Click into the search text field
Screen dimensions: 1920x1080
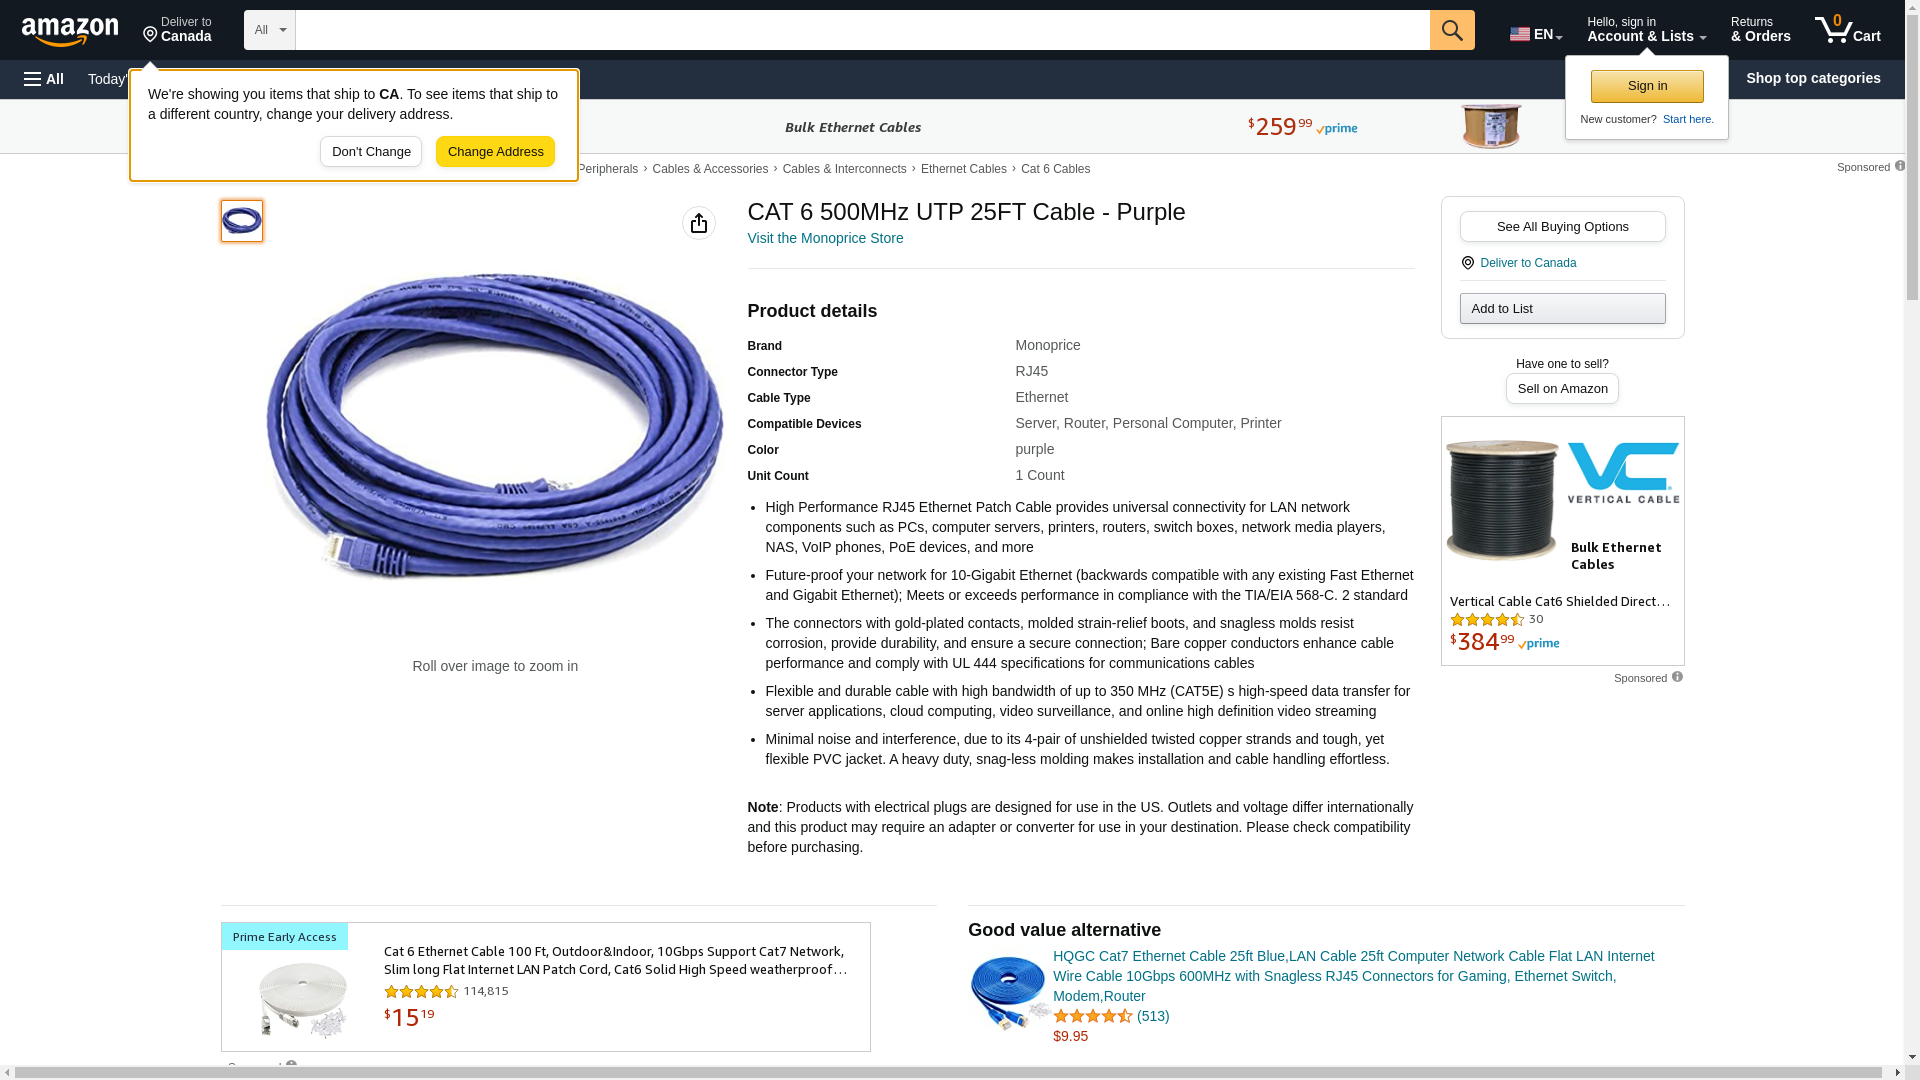(x=862, y=30)
